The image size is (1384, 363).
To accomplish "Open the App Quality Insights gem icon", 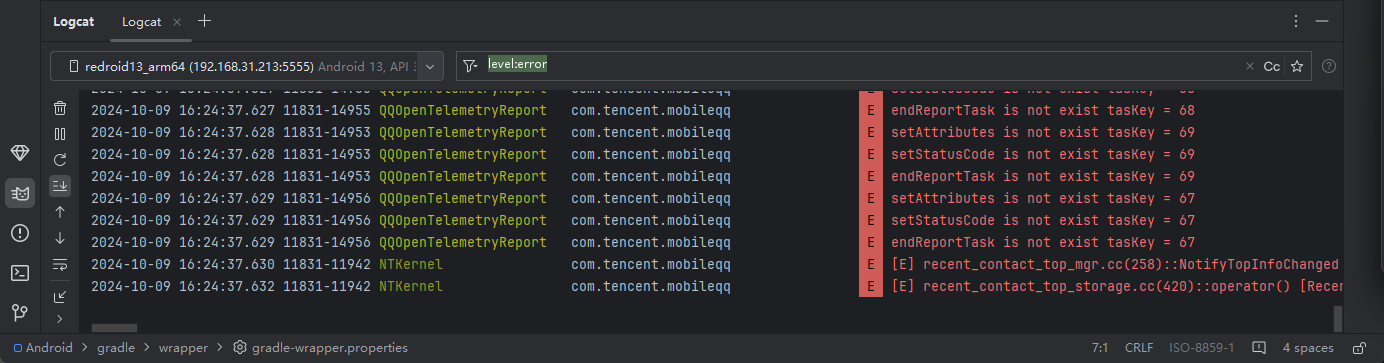I will click(x=20, y=153).
